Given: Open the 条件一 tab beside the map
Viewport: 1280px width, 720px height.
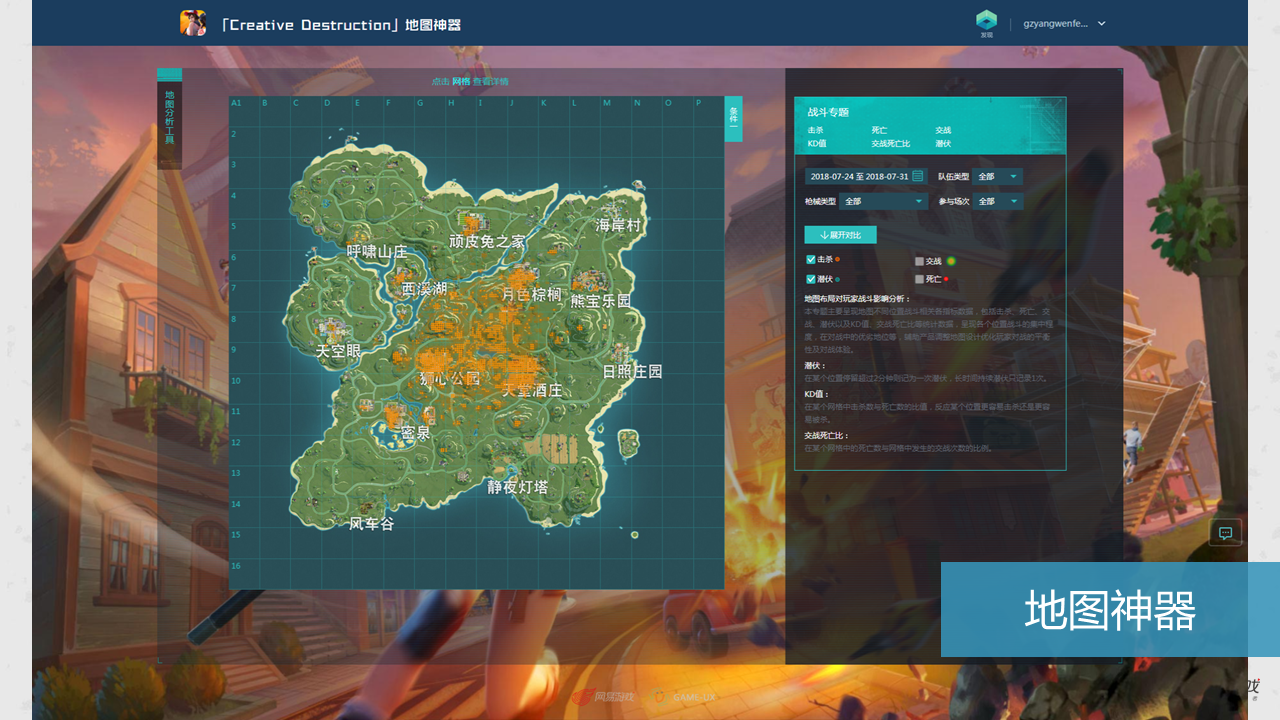Looking at the screenshot, I should coord(733,118).
